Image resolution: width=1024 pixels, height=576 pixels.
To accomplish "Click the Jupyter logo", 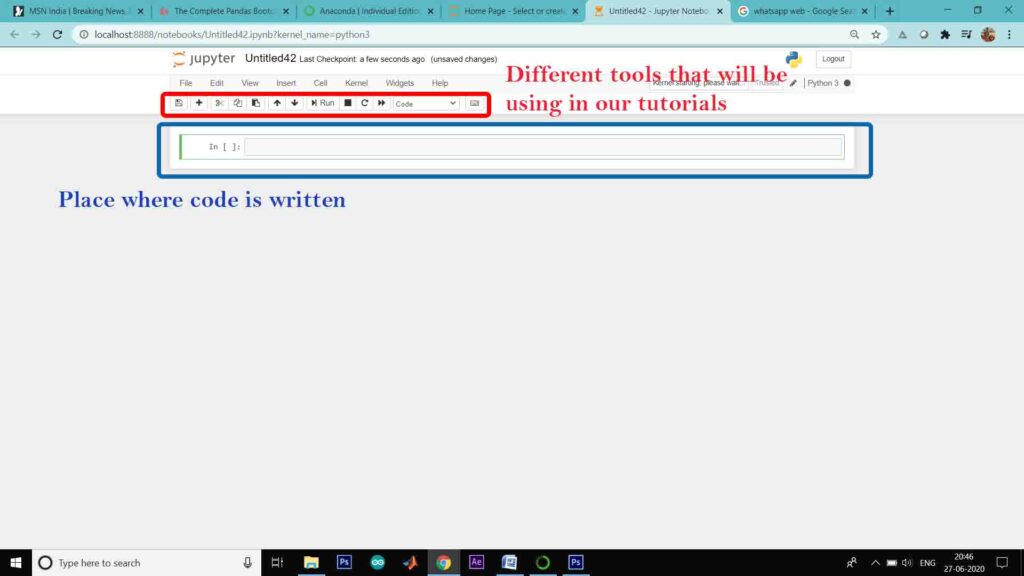I will (204, 59).
